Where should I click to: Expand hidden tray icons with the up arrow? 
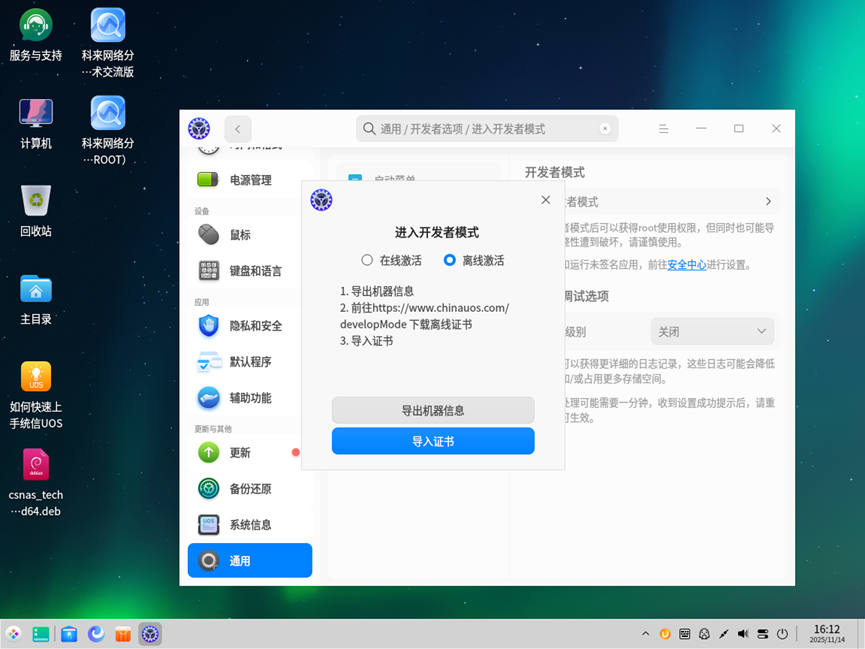tap(645, 633)
